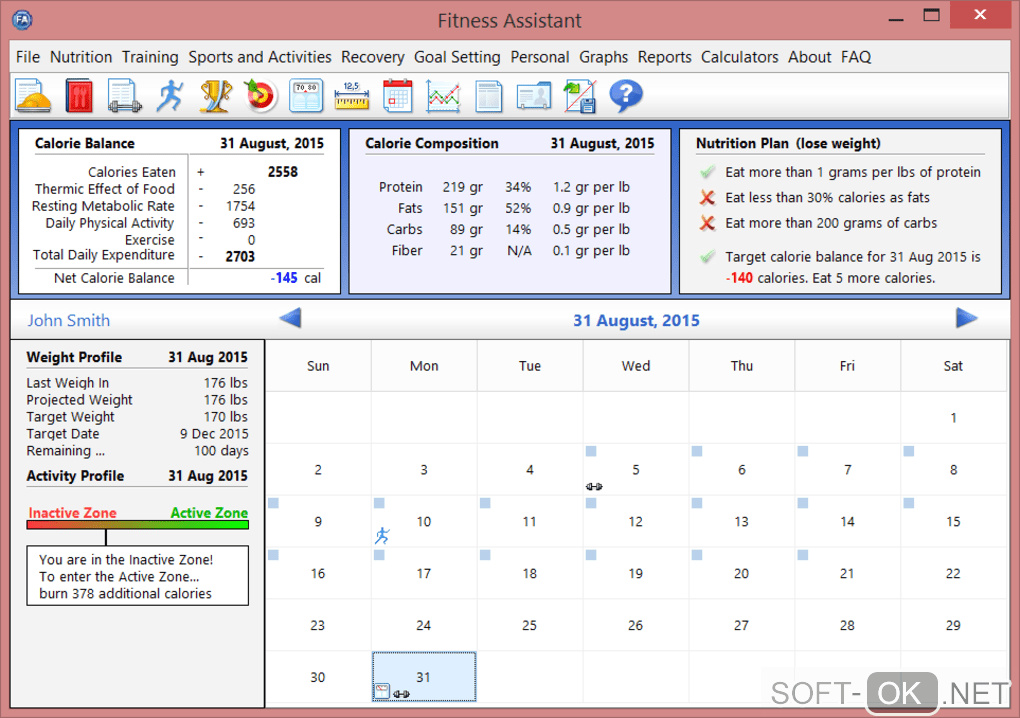The width and height of the screenshot is (1020, 718).
Task: Click the John Smith profile link
Action: [68, 321]
